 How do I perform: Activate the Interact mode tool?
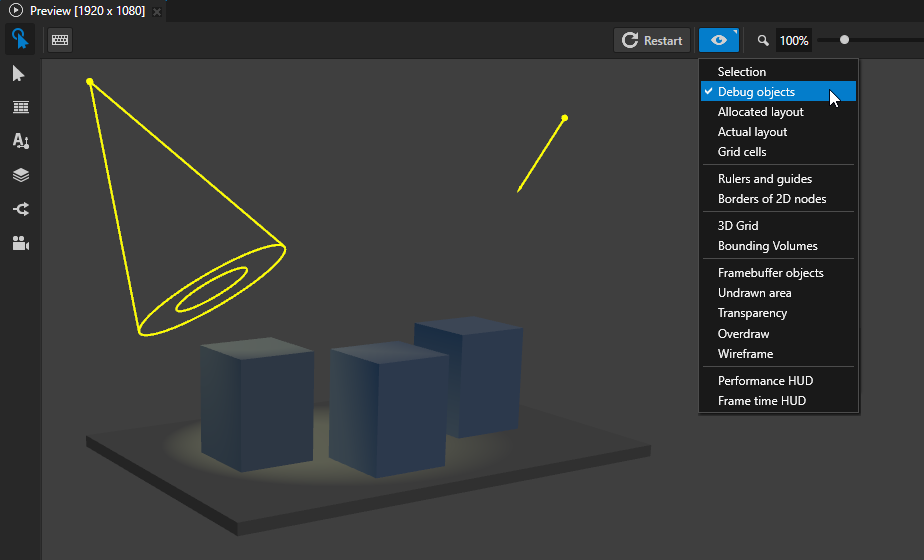click(20, 40)
